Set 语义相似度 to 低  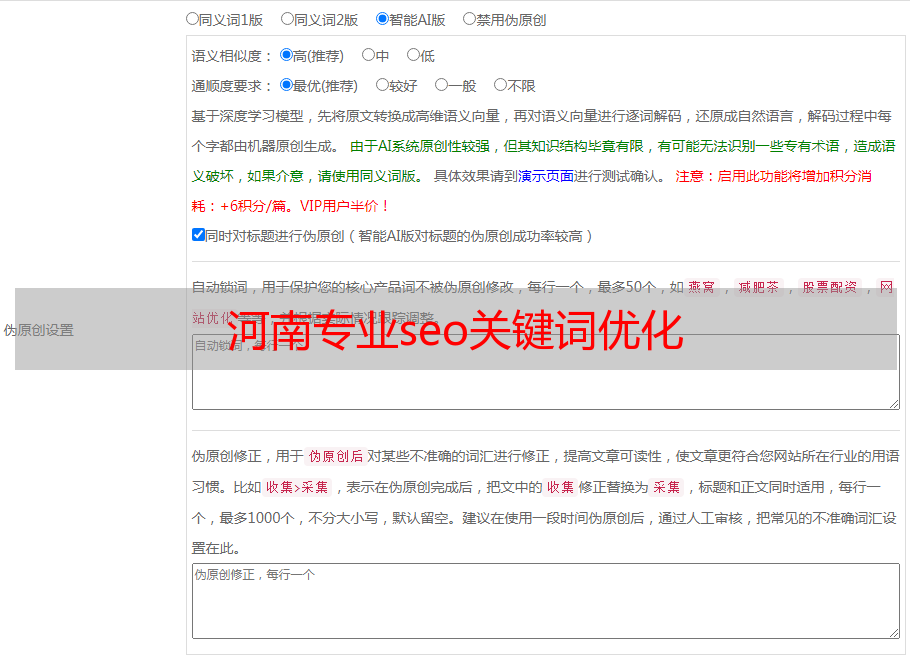tap(413, 56)
